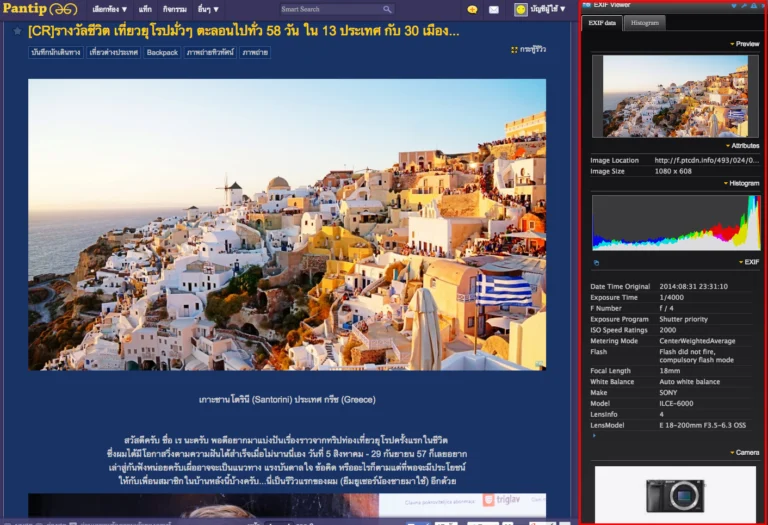Open the yellow chat bubble notification icon

click(x=472, y=9)
